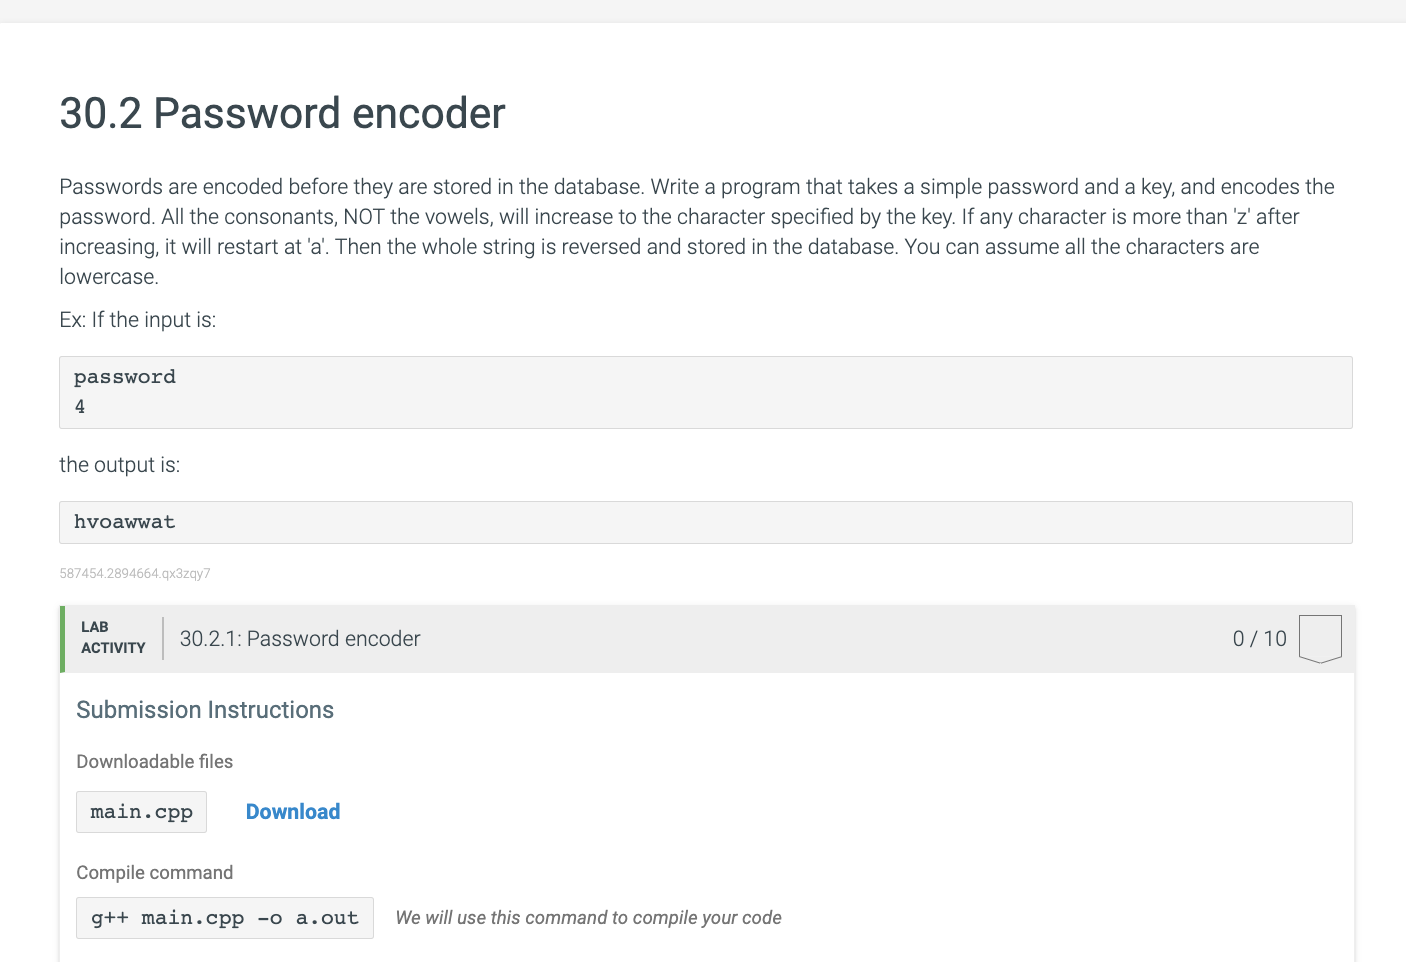Select the hvoawwat output box
The height and width of the screenshot is (962, 1406).
[124, 521]
